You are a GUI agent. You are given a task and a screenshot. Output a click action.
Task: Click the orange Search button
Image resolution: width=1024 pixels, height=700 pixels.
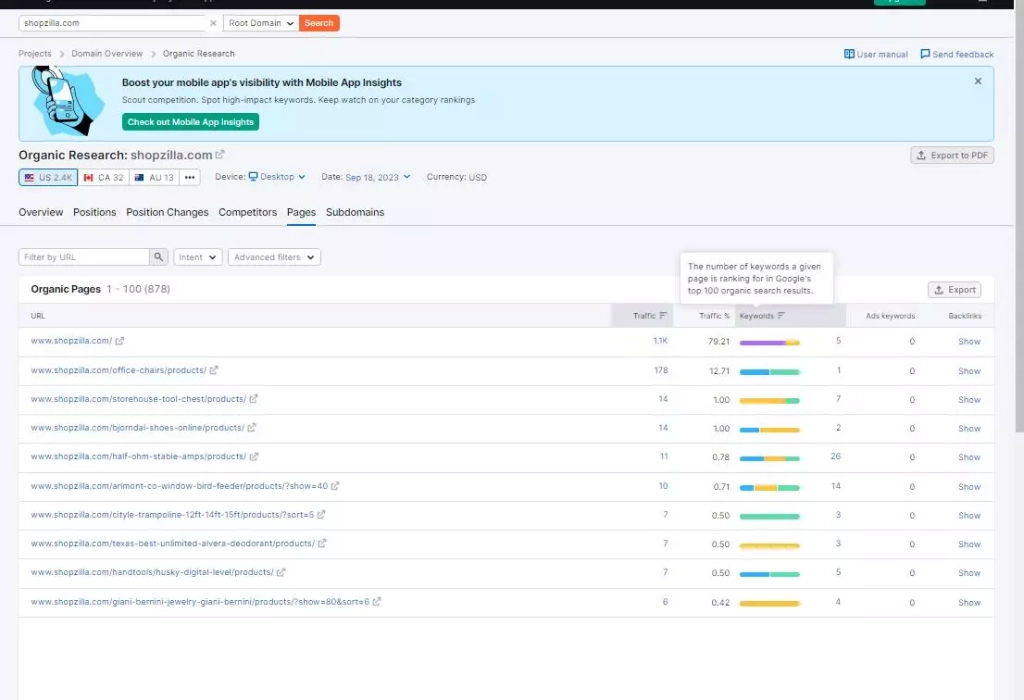[319, 23]
